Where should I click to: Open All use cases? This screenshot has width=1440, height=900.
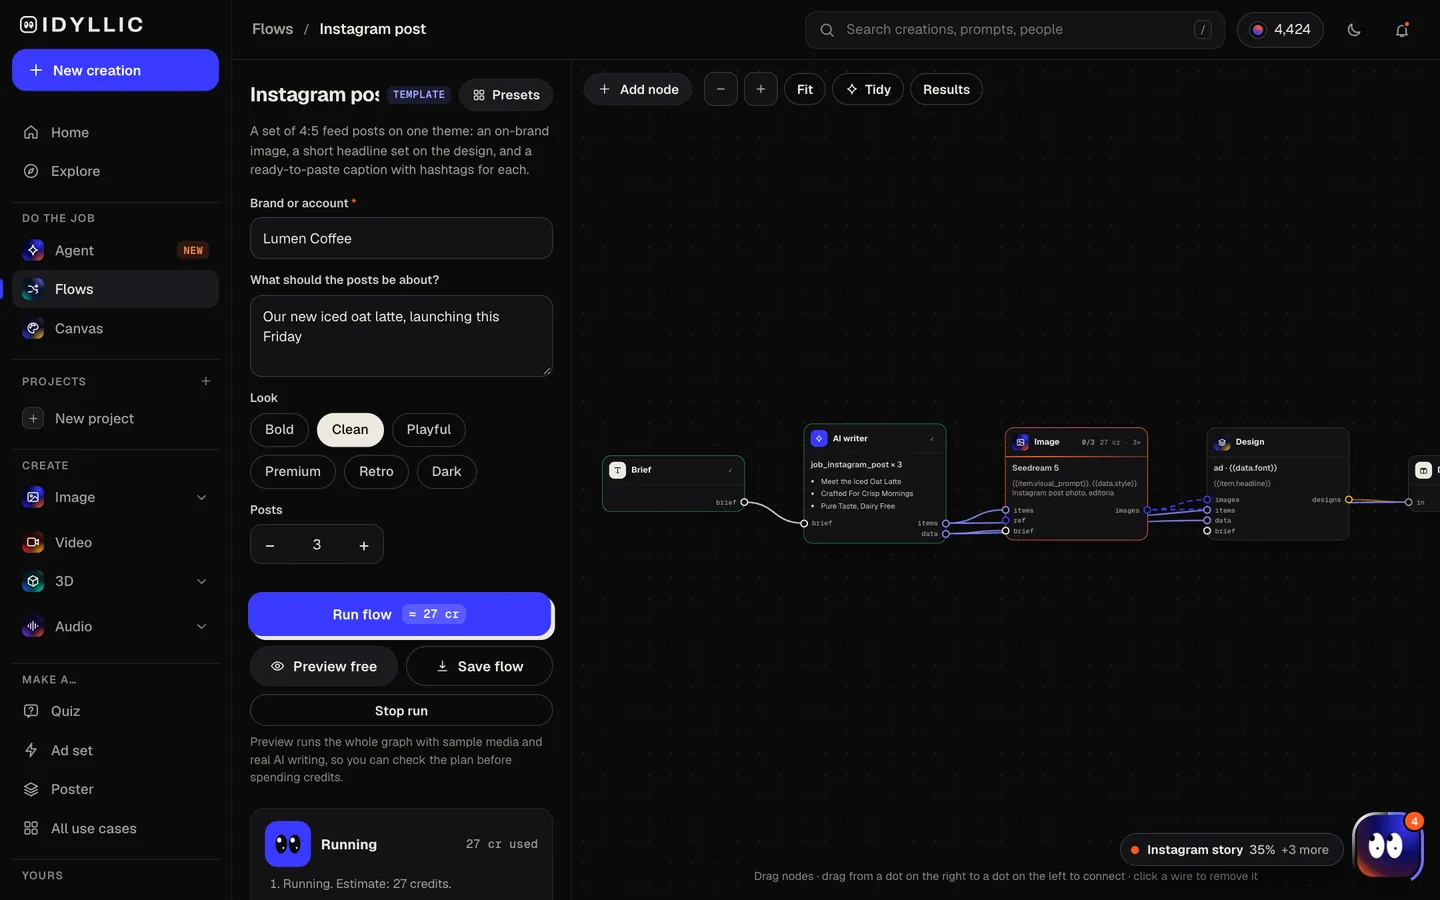coord(115,828)
